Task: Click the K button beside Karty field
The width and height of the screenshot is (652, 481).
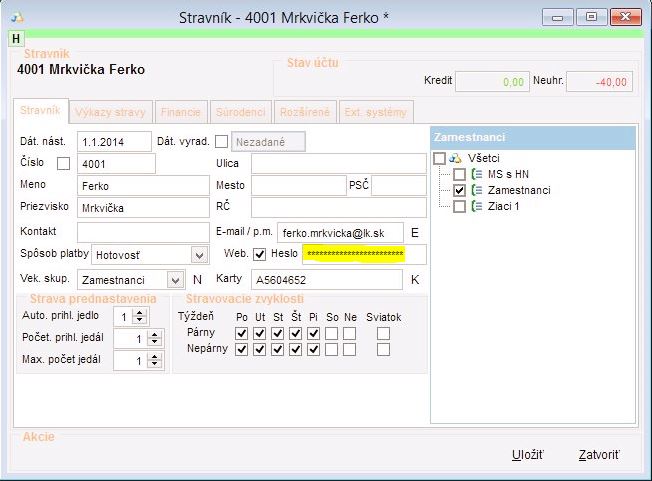Action: (413, 279)
